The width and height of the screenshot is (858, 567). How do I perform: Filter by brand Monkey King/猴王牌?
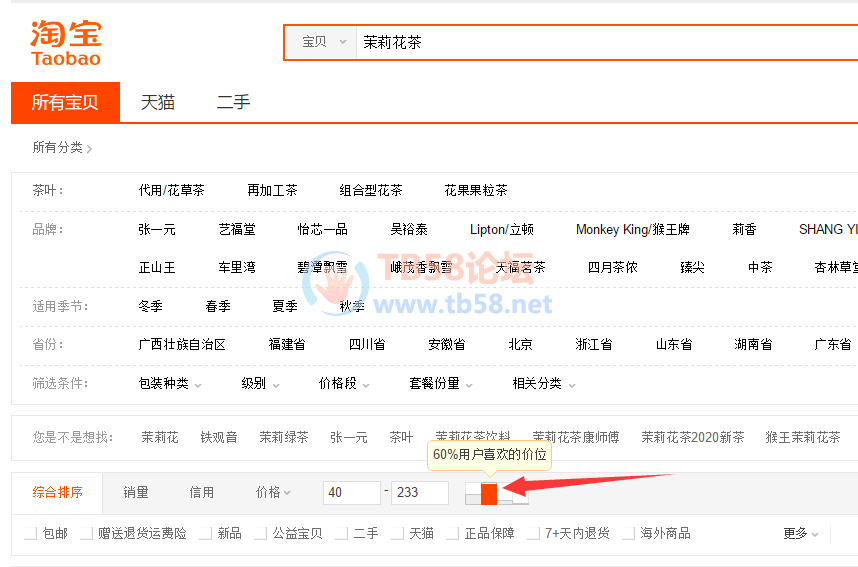click(x=633, y=229)
